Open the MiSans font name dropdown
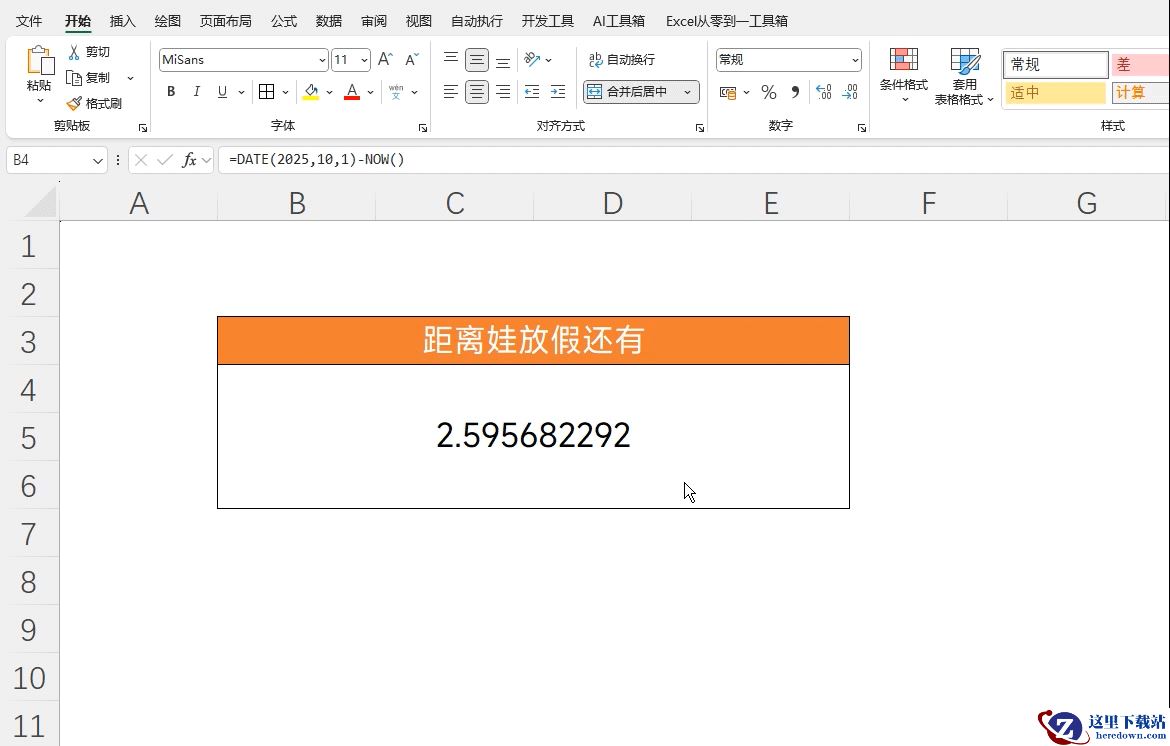Image resolution: width=1170 pixels, height=746 pixels. (x=321, y=60)
